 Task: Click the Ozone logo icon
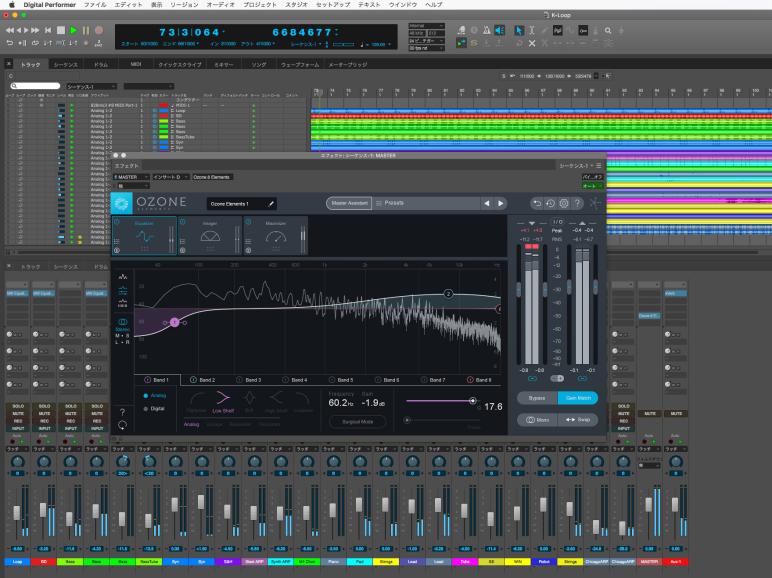pos(122,203)
